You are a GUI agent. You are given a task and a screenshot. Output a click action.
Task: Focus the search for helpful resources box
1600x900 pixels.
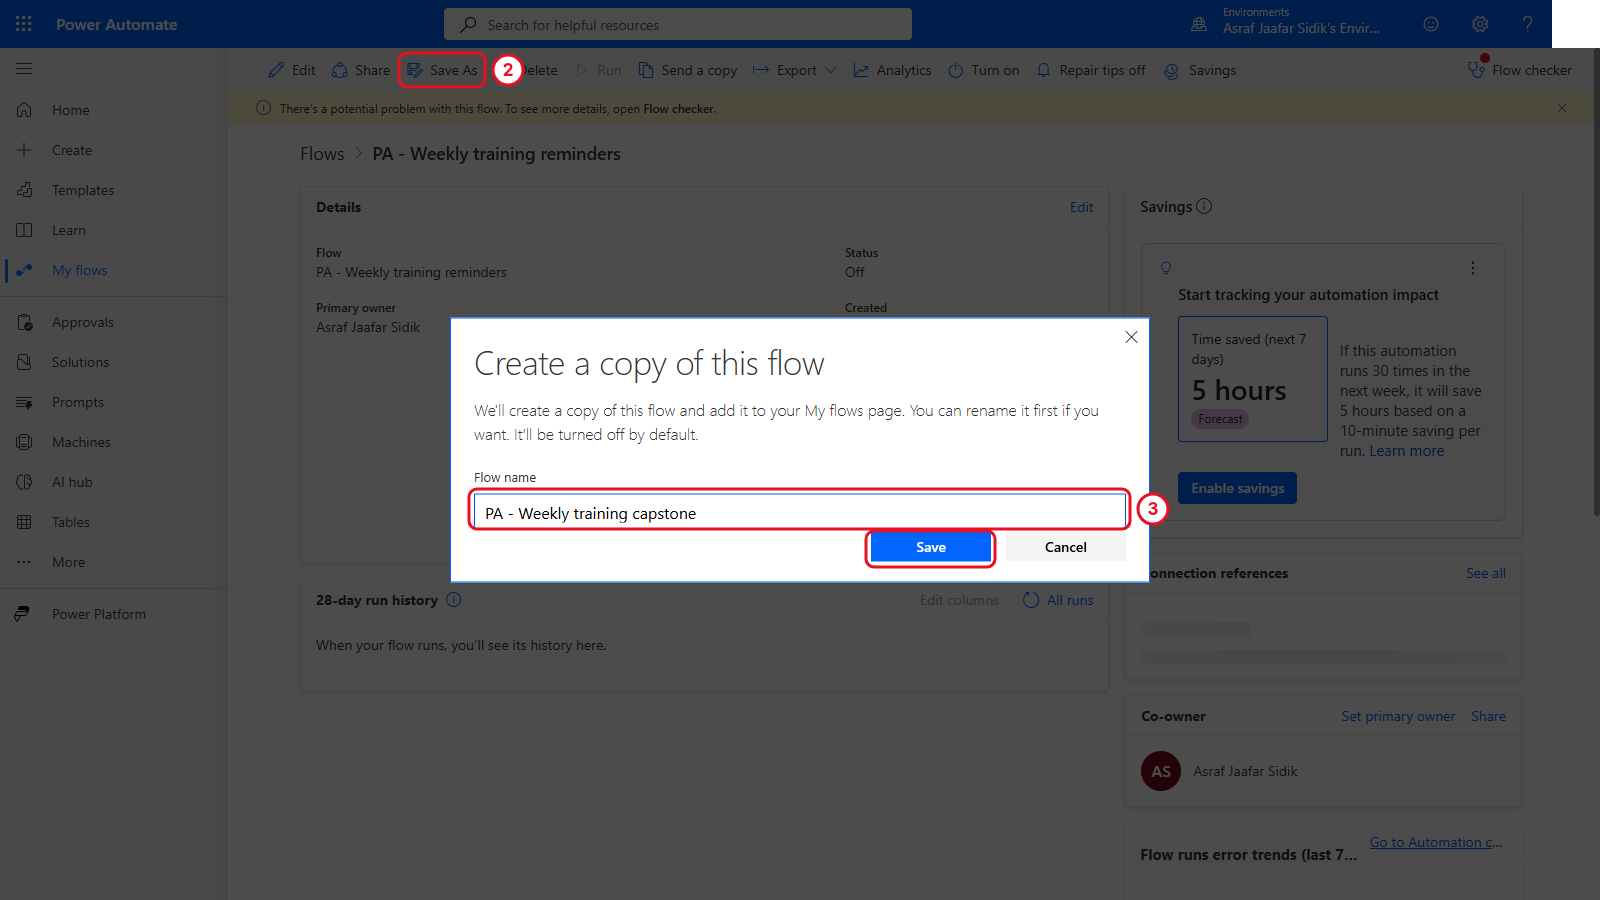pos(678,24)
